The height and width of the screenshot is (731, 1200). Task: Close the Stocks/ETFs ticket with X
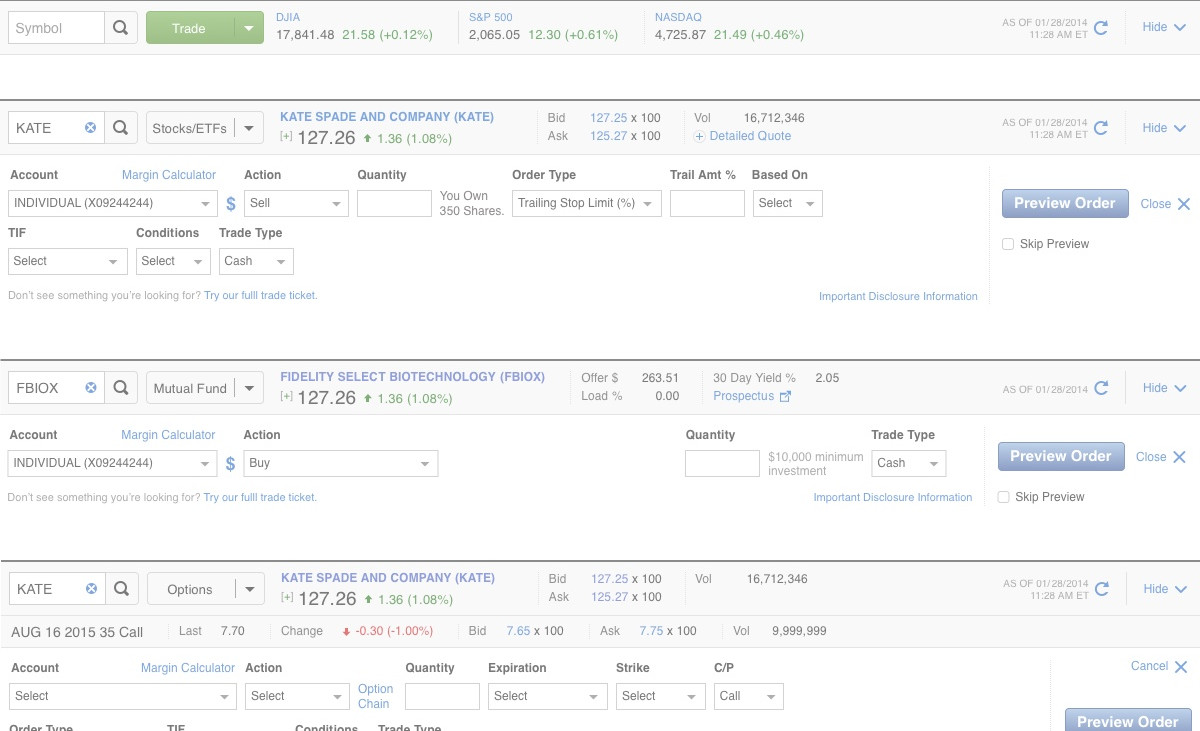[1184, 204]
